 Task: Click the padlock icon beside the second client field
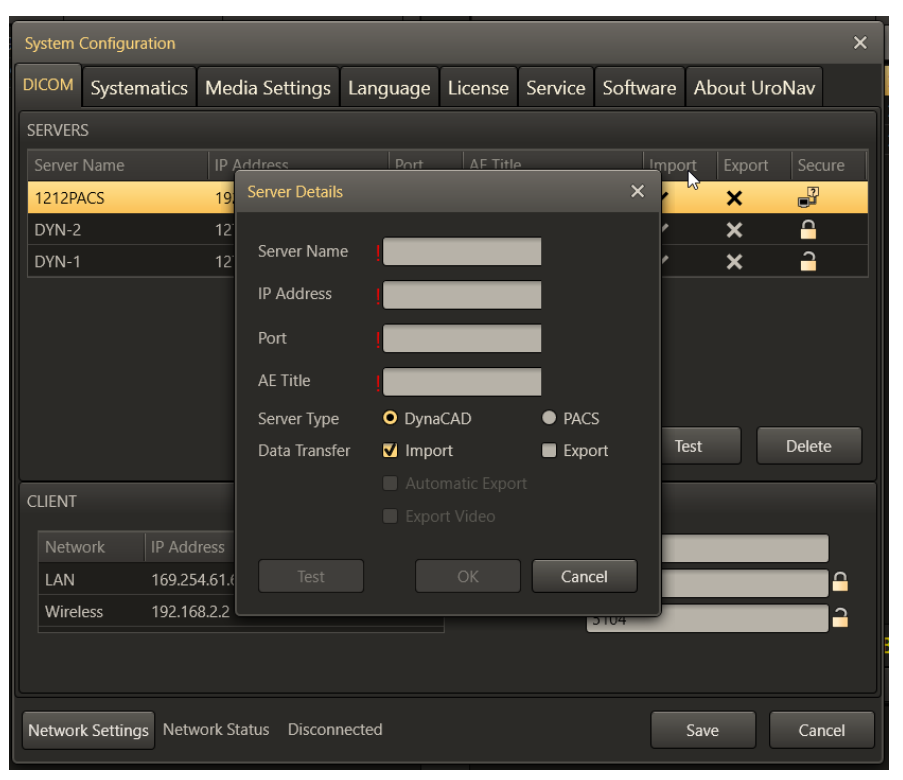tap(840, 582)
